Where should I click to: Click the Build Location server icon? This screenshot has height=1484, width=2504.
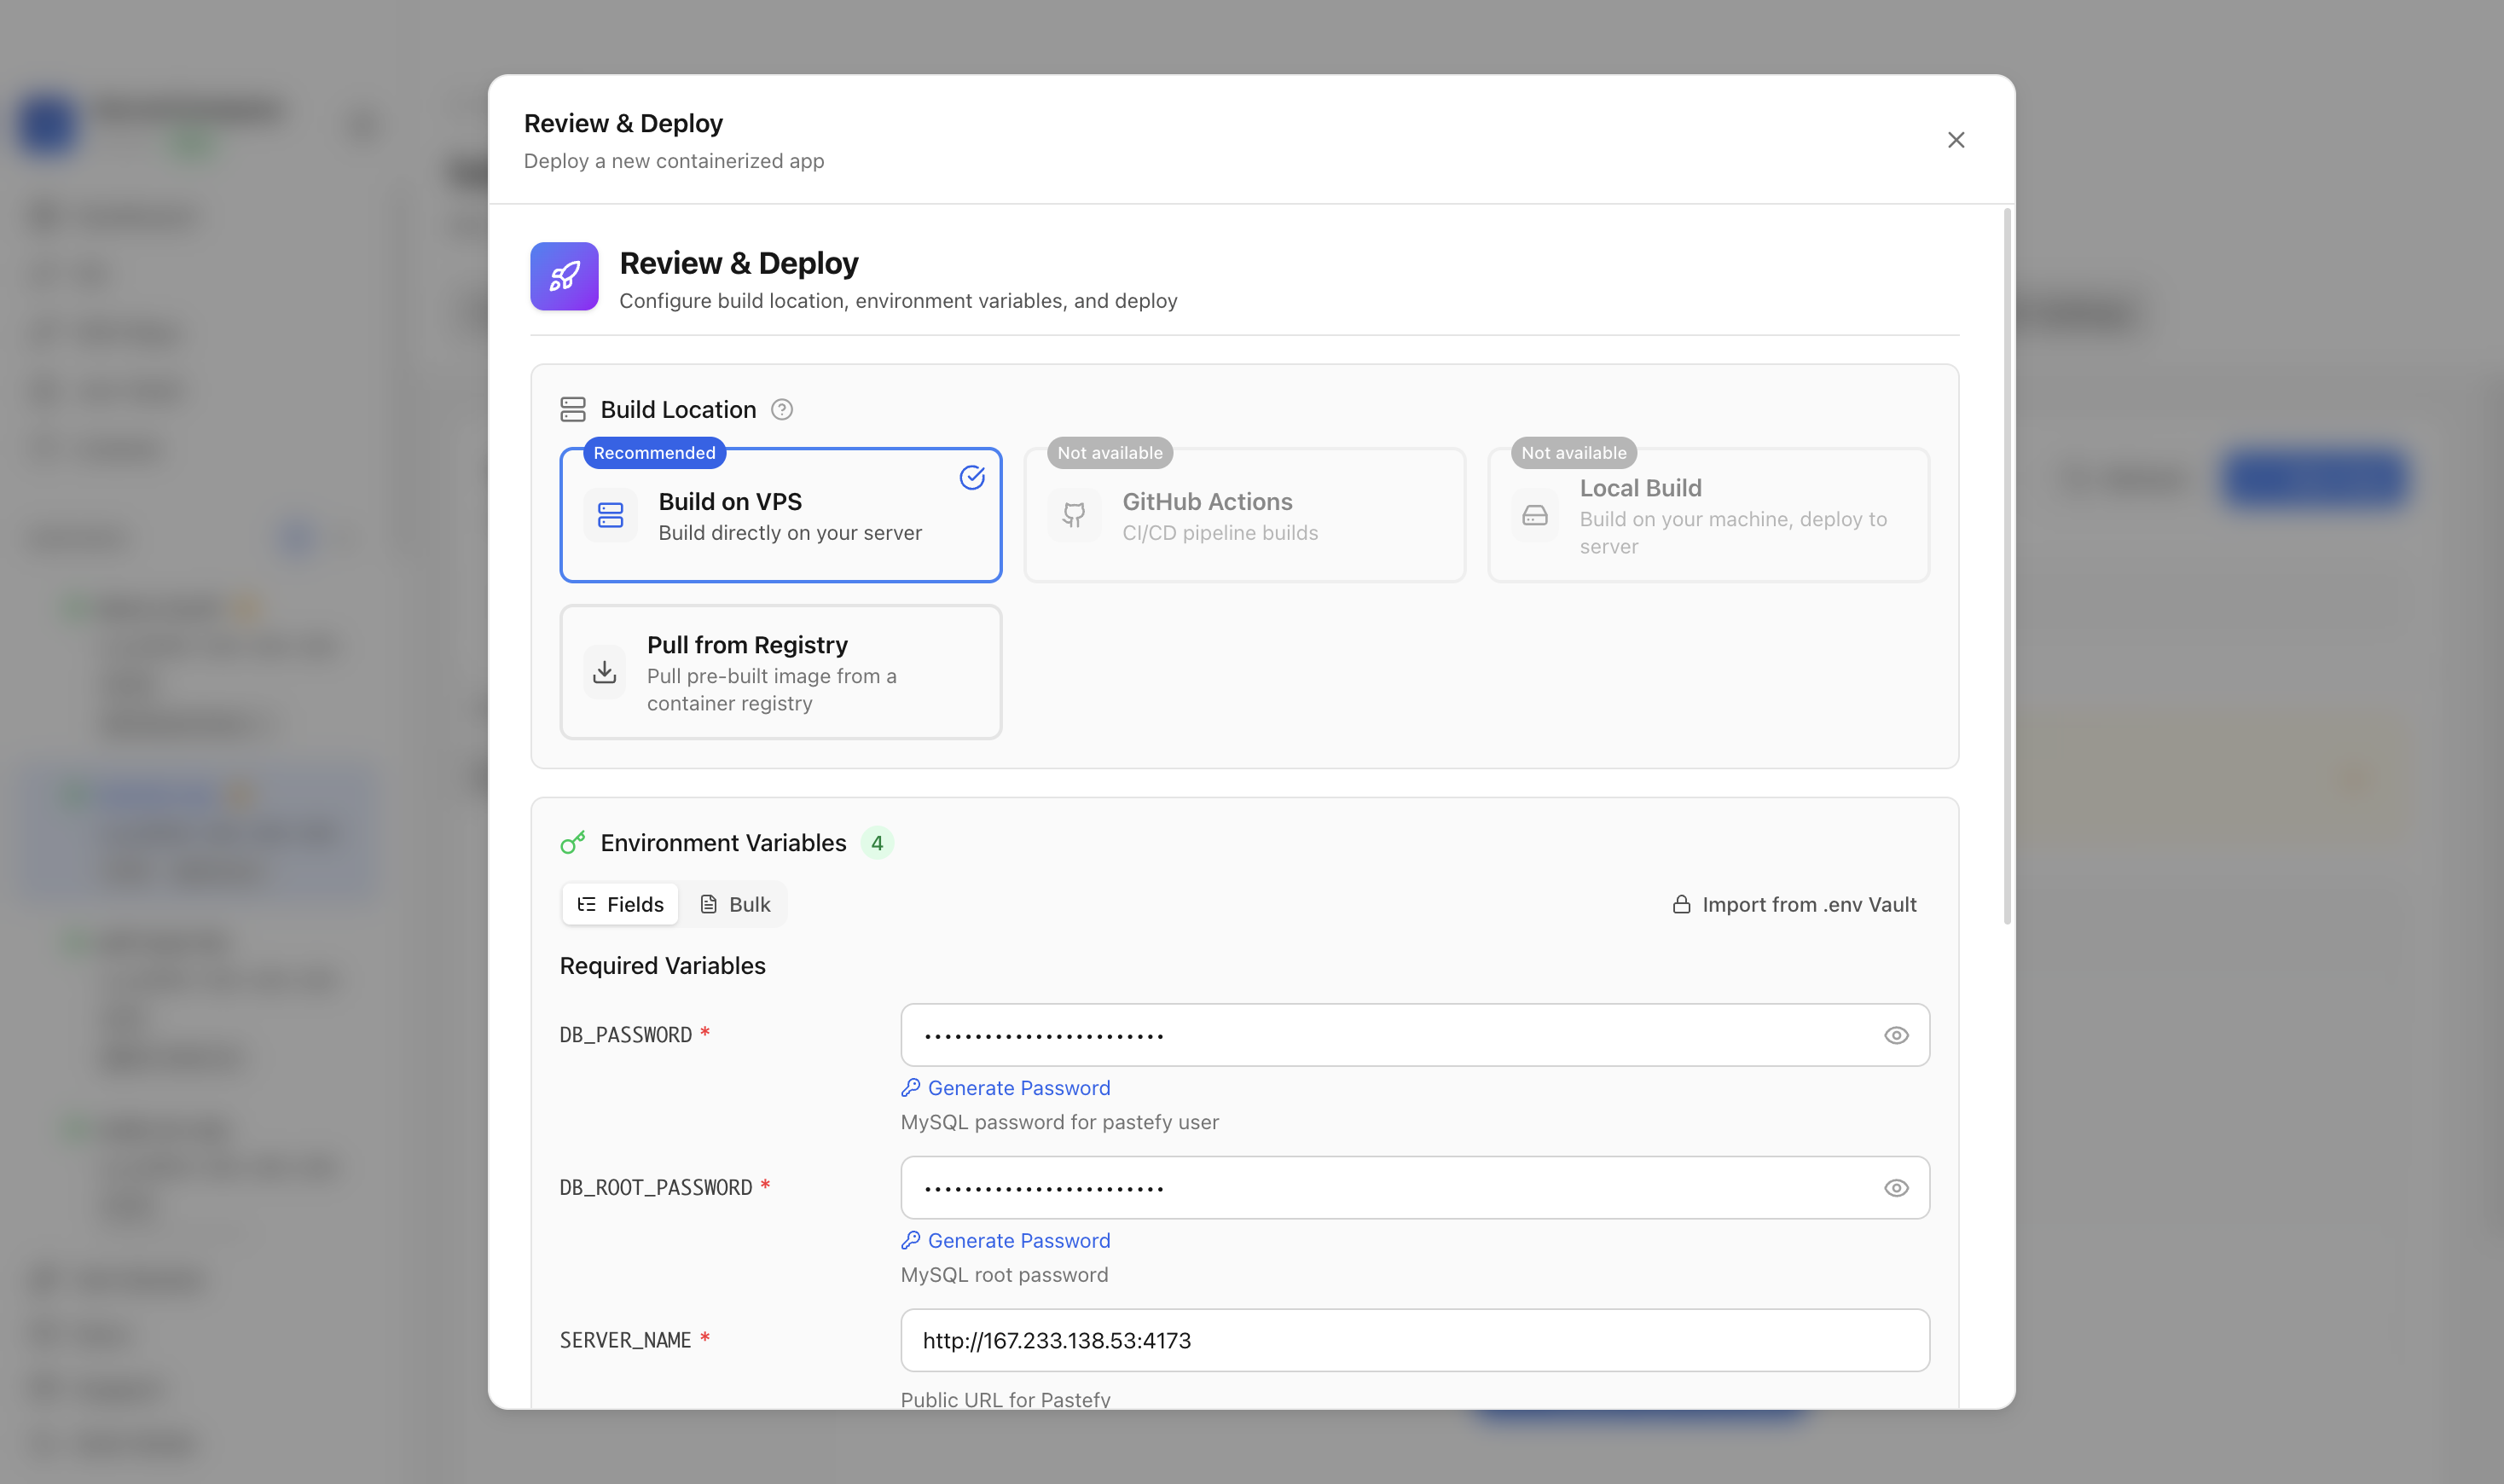pyautogui.click(x=573, y=409)
